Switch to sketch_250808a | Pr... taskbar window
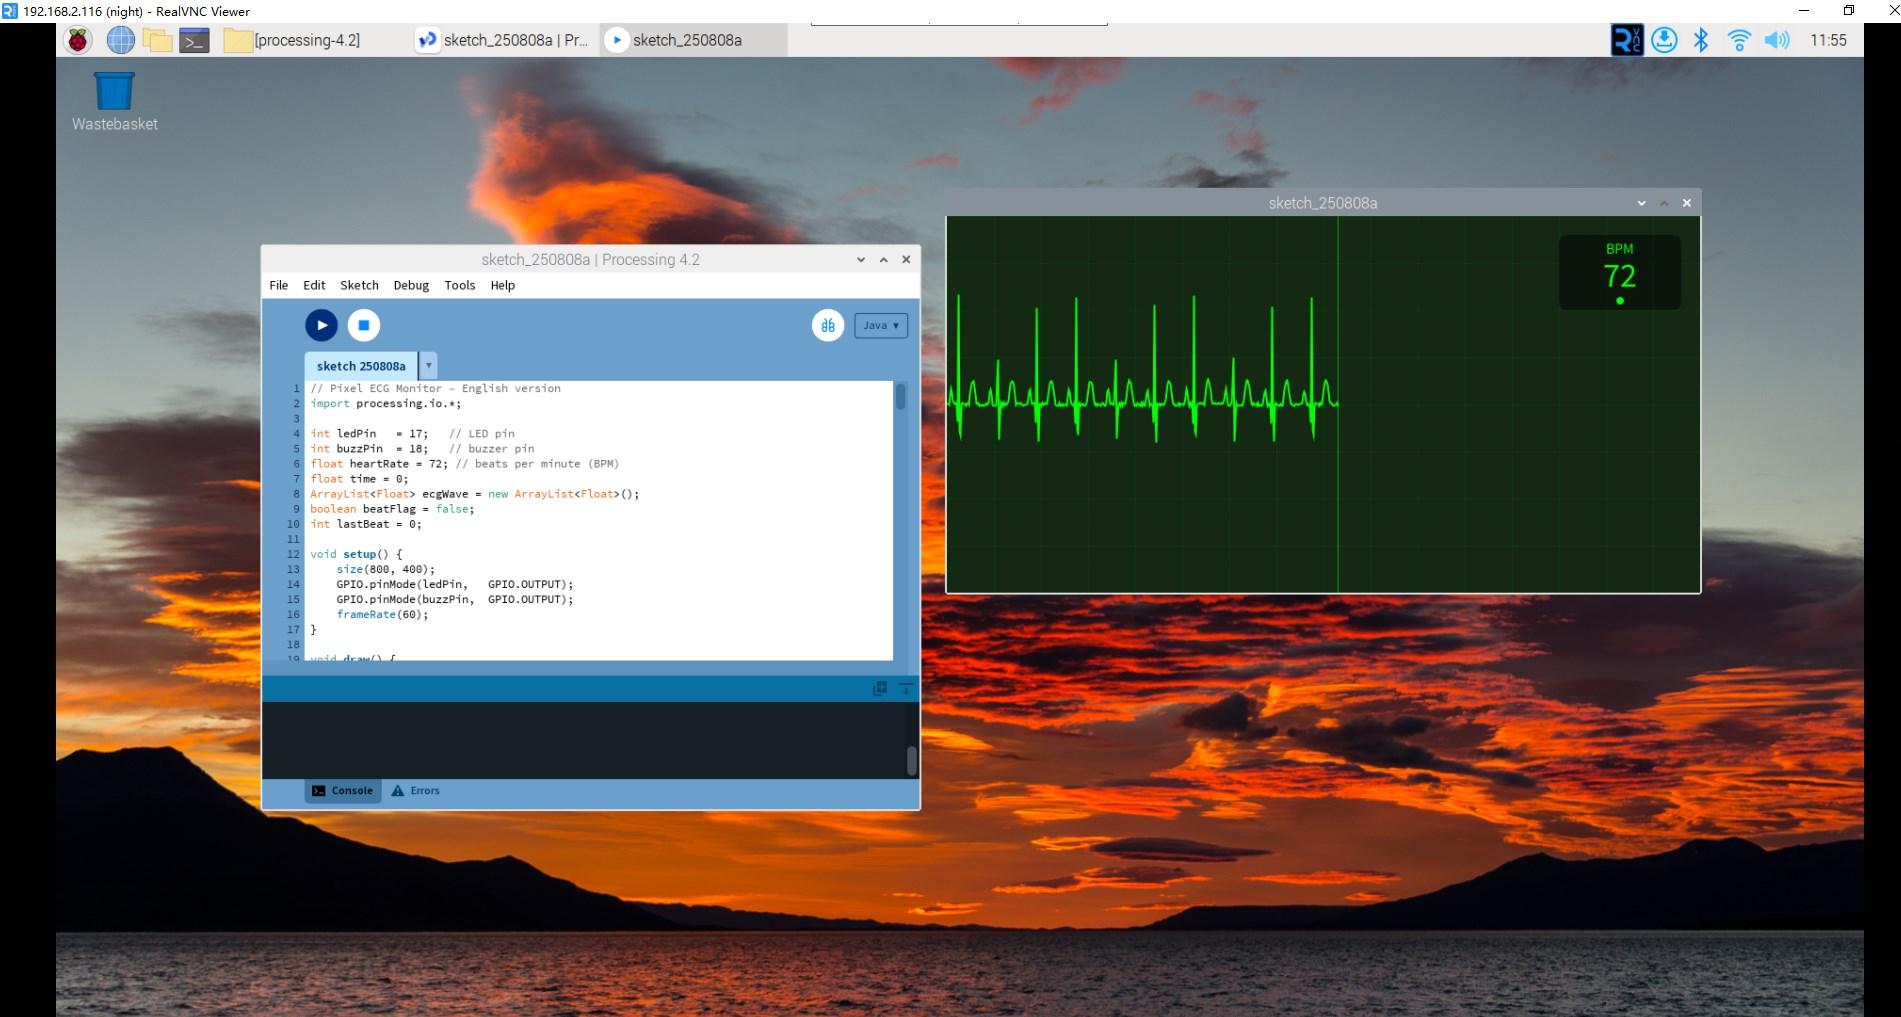Viewport: 1901px width, 1017px height. (x=503, y=40)
